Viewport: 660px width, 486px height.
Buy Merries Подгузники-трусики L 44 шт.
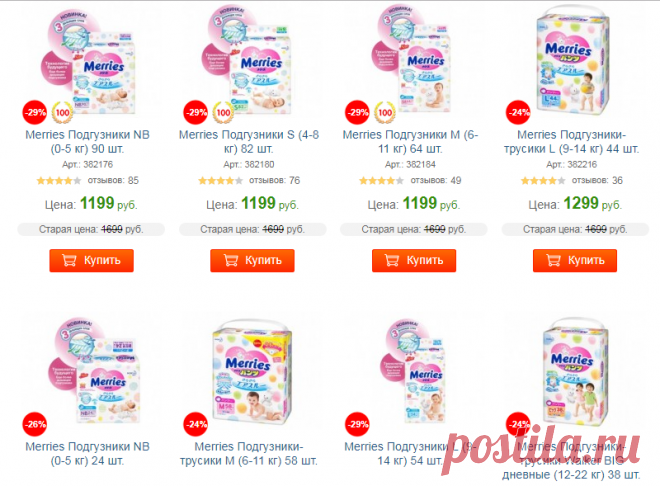pyautogui.click(x=575, y=260)
